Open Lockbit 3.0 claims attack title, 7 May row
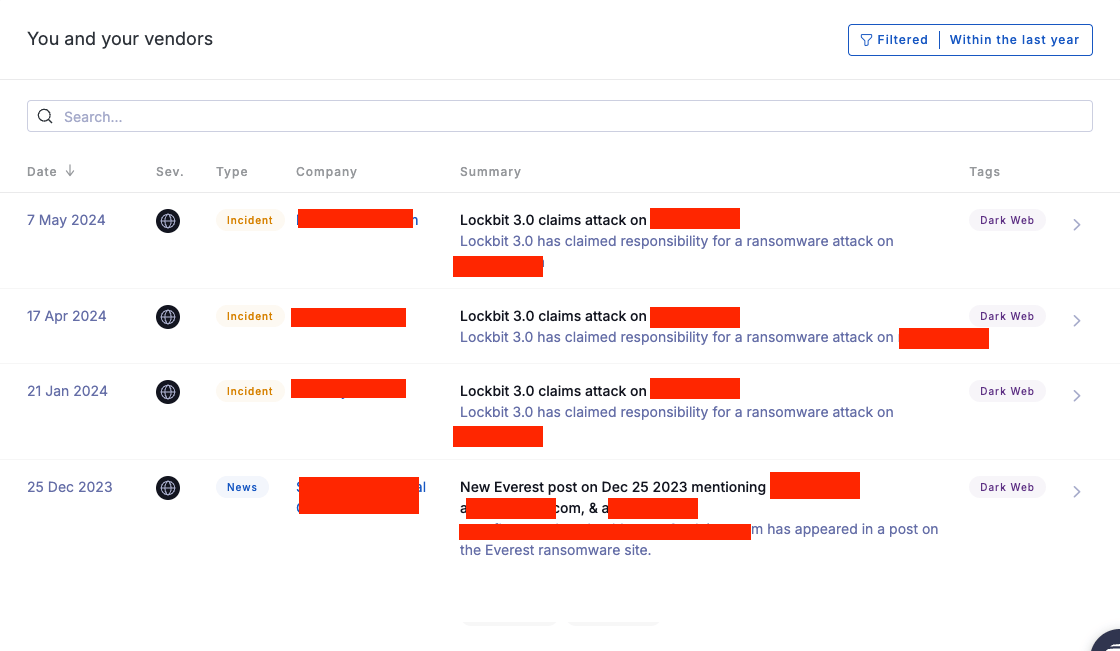Screen dimensions: 1120x651 click(x=553, y=220)
